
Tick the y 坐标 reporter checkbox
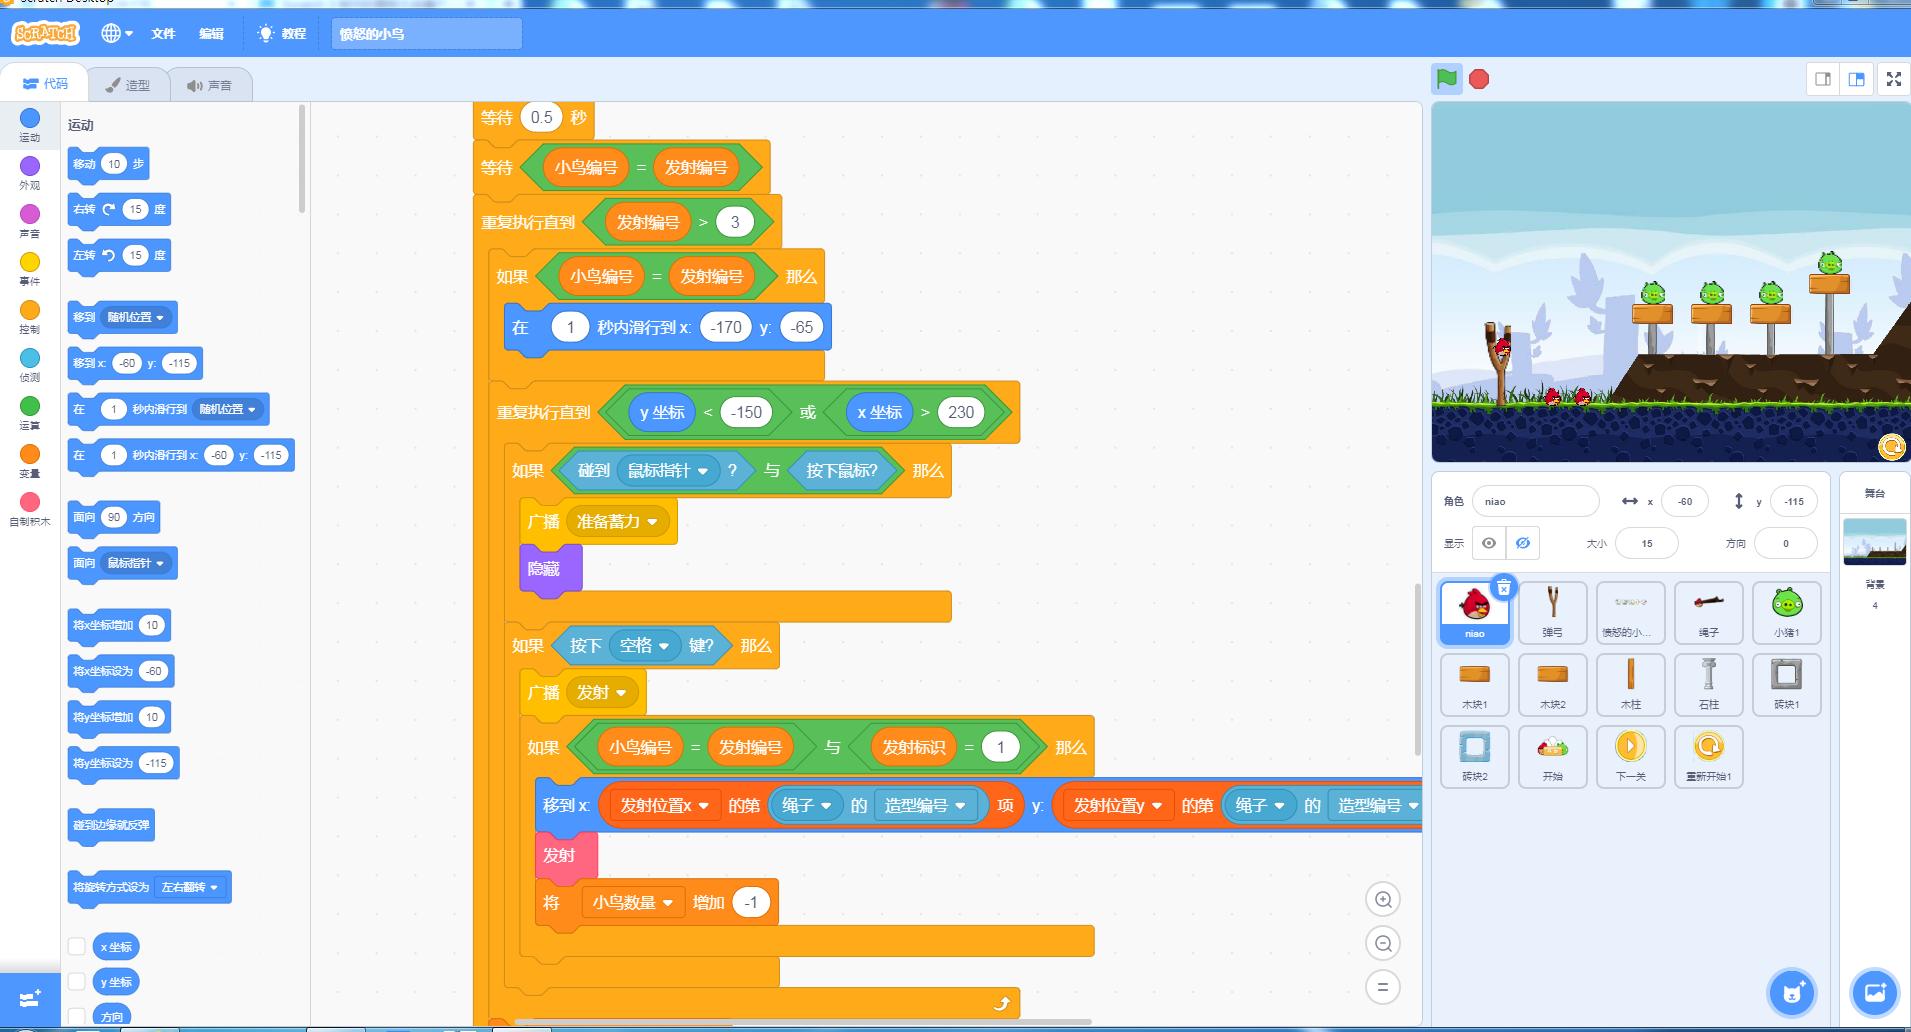tap(77, 982)
